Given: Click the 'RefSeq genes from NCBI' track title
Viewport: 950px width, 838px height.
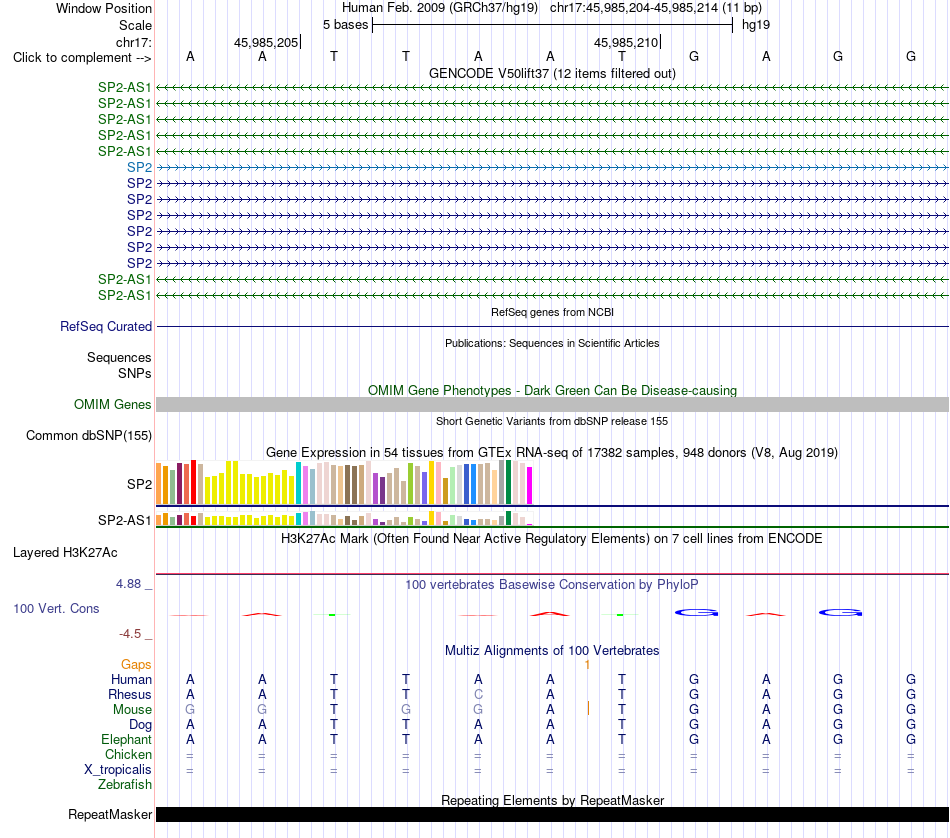Looking at the screenshot, I should click(x=552, y=312).
